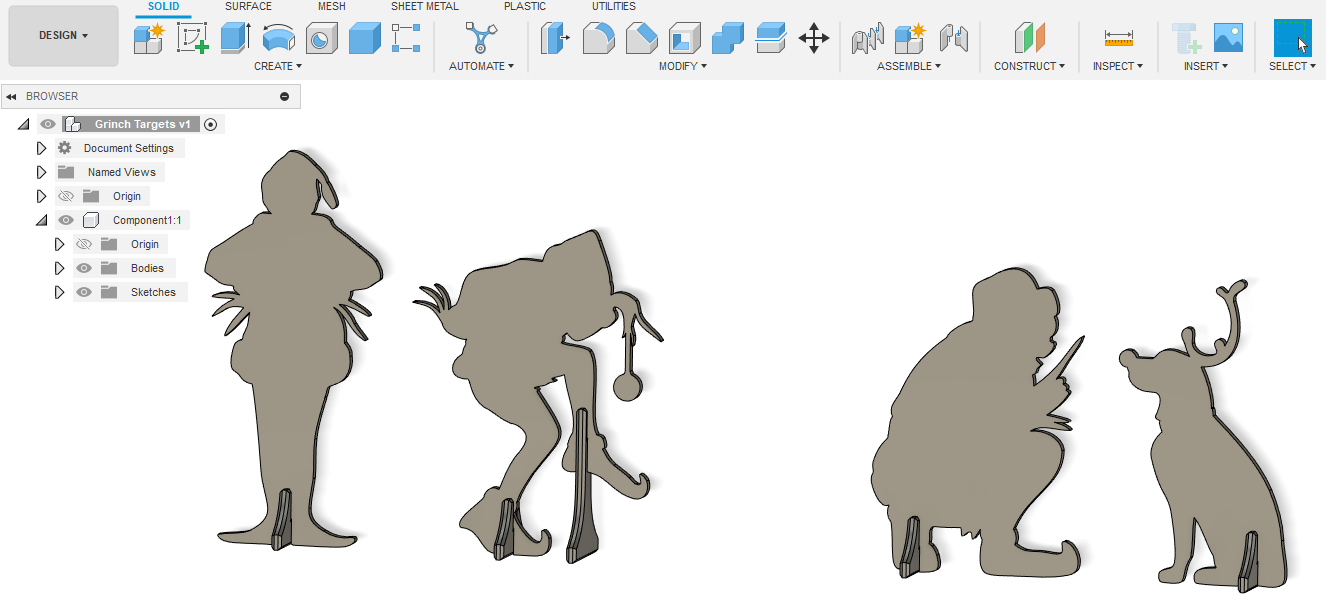Select the Named Views tree item
Image resolution: width=1326 pixels, height=605 pixels.
coord(122,172)
